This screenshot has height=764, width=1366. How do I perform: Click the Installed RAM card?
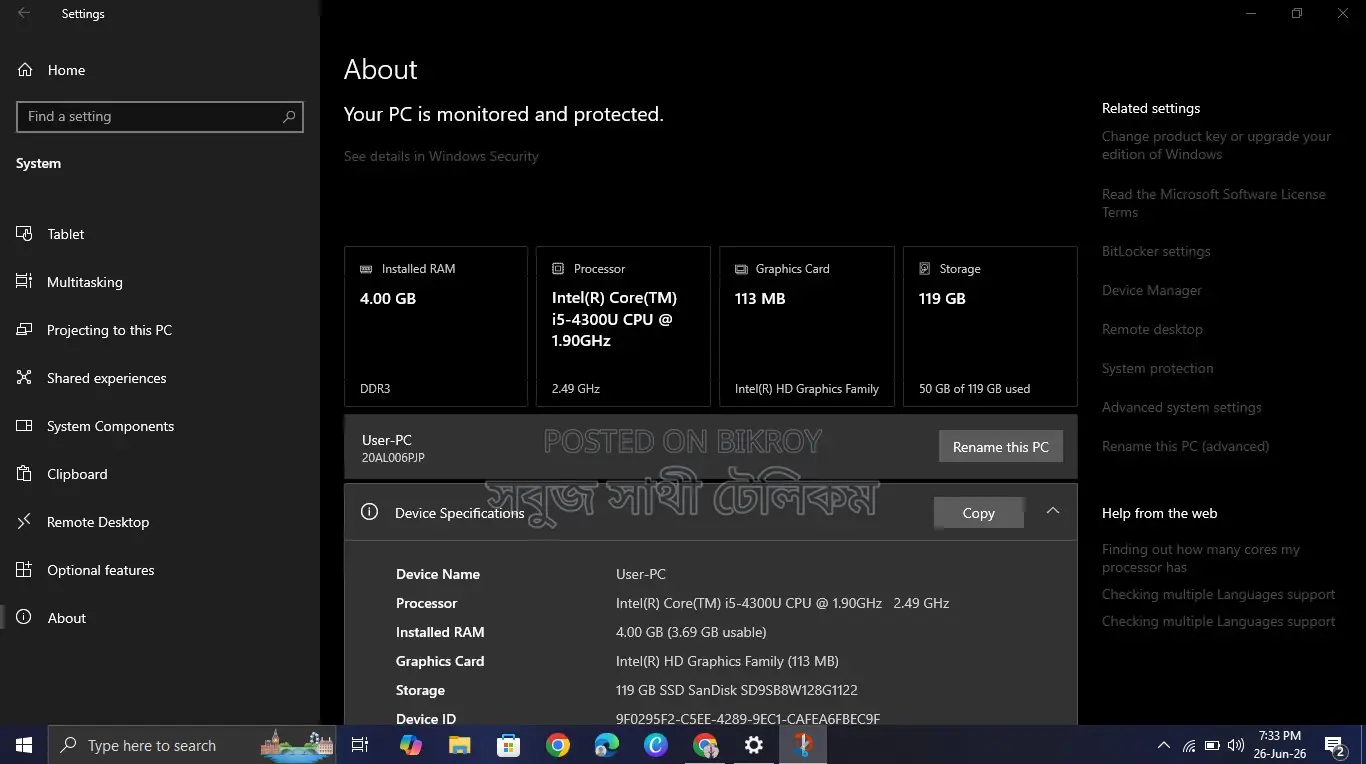click(x=435, y=327)
